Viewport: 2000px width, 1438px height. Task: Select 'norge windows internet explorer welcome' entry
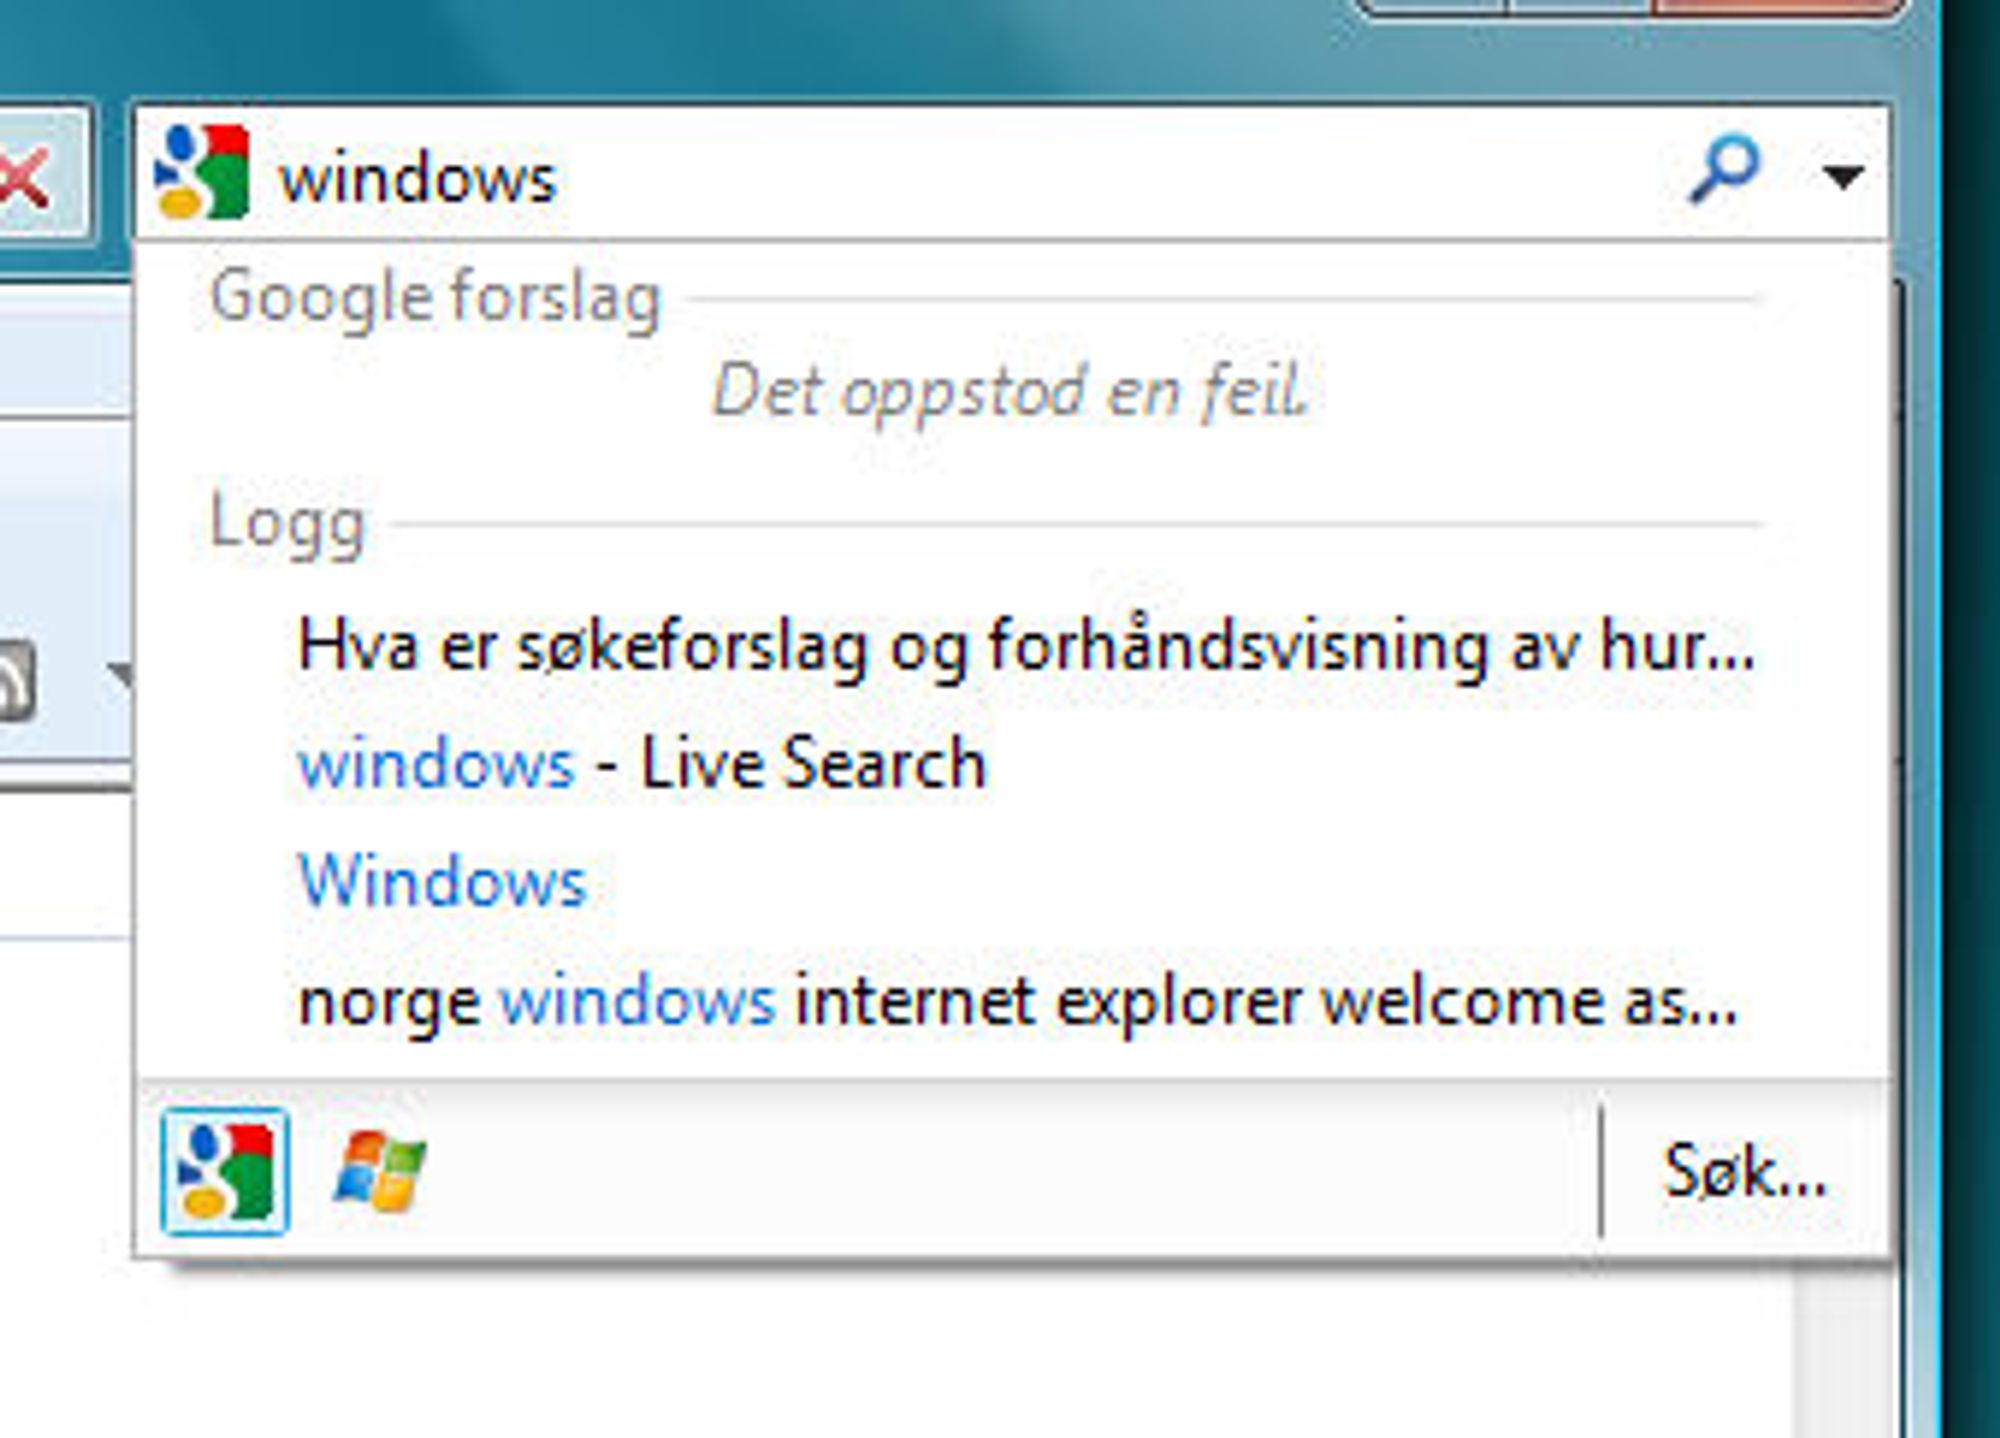(x=1018, y=1000)
